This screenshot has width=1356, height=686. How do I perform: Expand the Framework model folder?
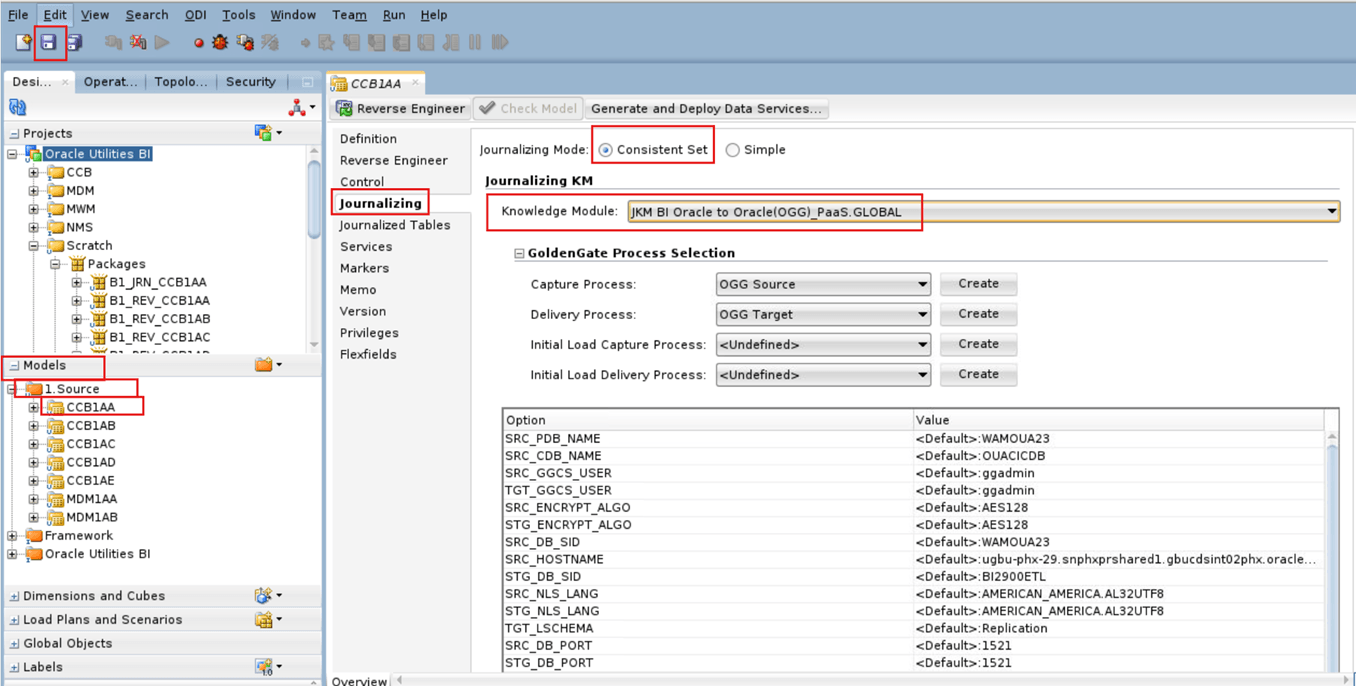13,535
